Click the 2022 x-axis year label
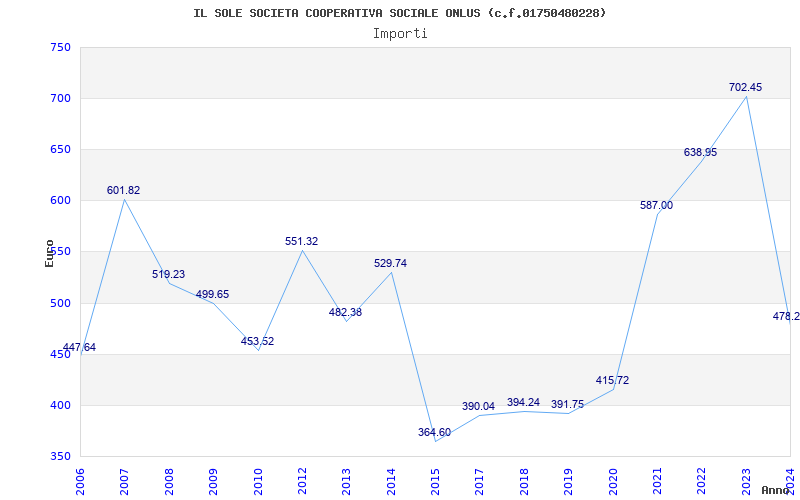 coord(702,481)
